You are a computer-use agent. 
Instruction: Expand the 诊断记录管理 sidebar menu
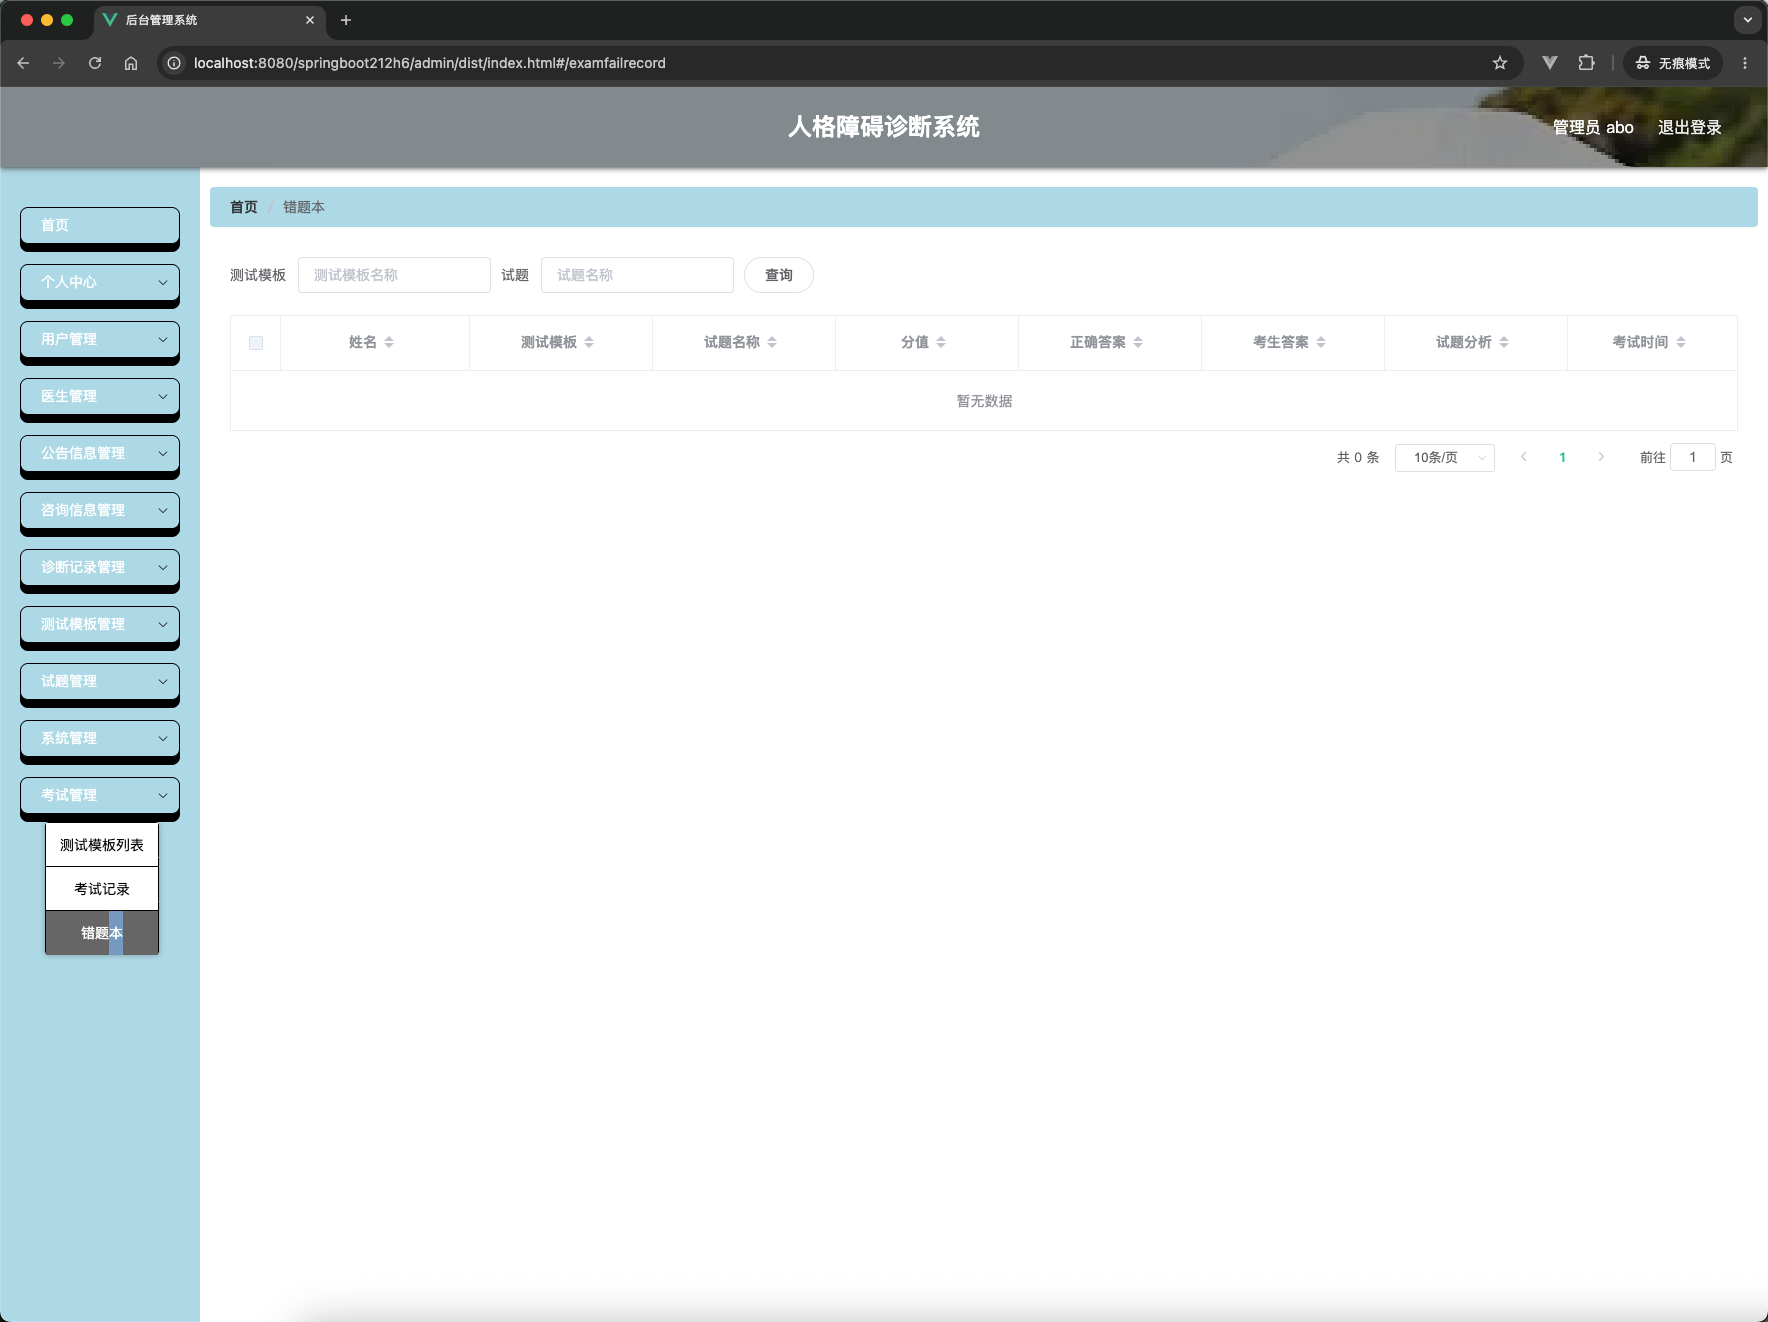pyautogui.click(x=100, y=567)
